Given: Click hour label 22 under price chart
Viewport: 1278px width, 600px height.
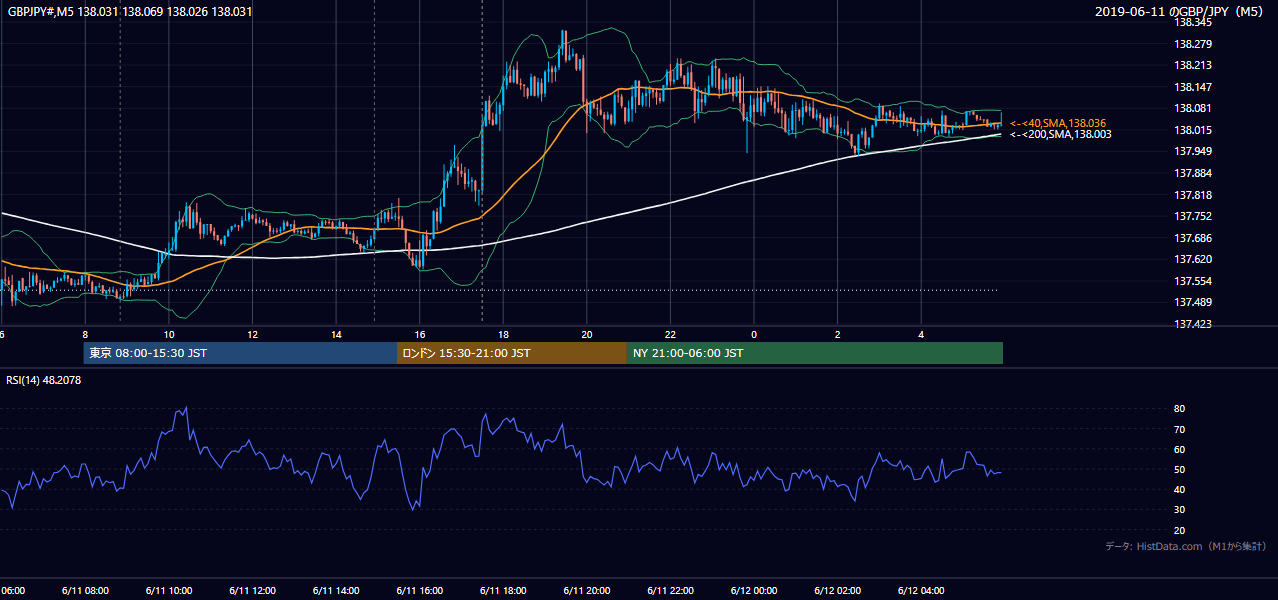Looking at the screenshot, I should pos(670,335).
